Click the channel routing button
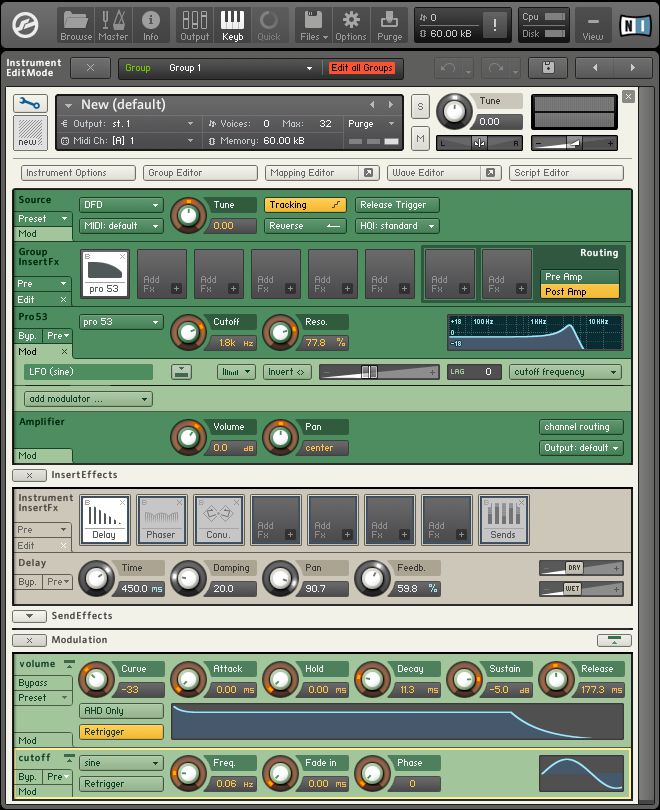This screenshot has width=660, height=810. (x=581, y=427)
